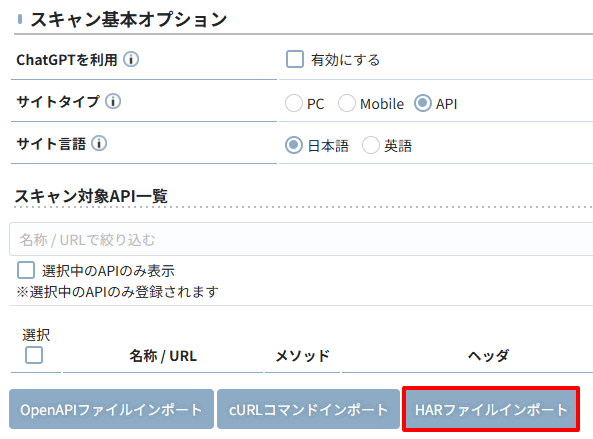The image size is (593, 439).
Task: Tick the select-all checkbox under 選択
Action: [34, 355]
